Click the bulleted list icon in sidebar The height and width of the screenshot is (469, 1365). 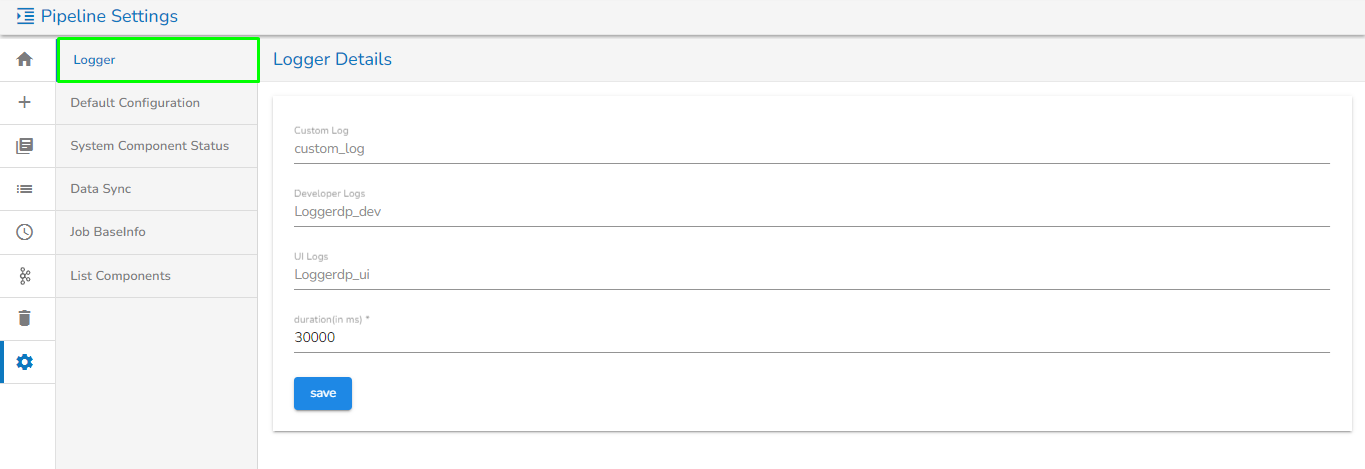tap(25, 189)
